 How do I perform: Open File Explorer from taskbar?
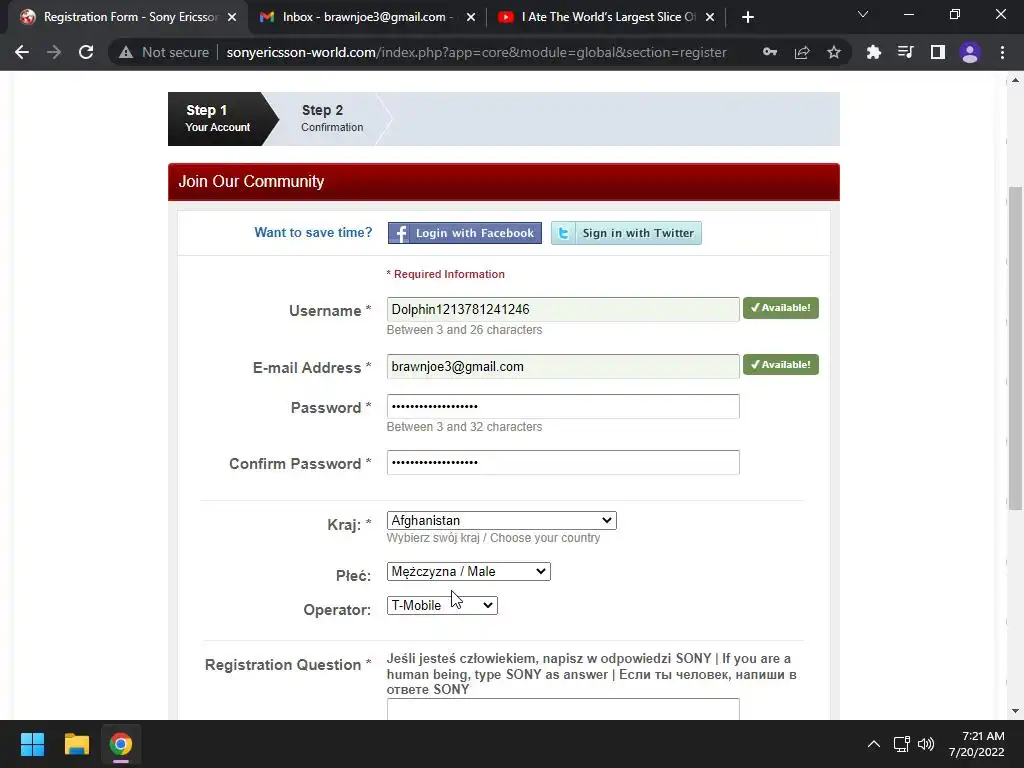76,744
